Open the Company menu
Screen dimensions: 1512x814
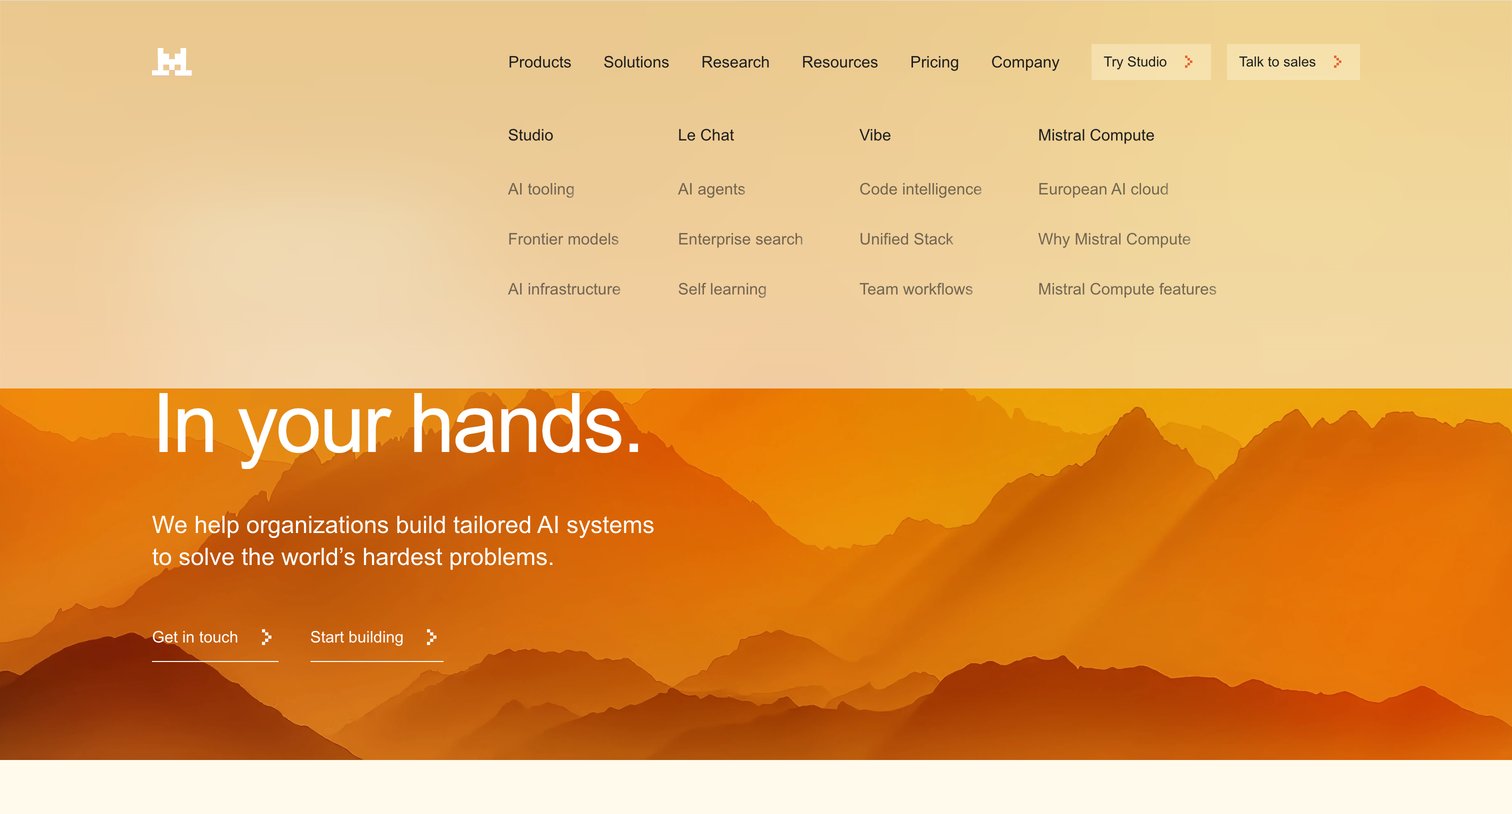point(1025,62)
